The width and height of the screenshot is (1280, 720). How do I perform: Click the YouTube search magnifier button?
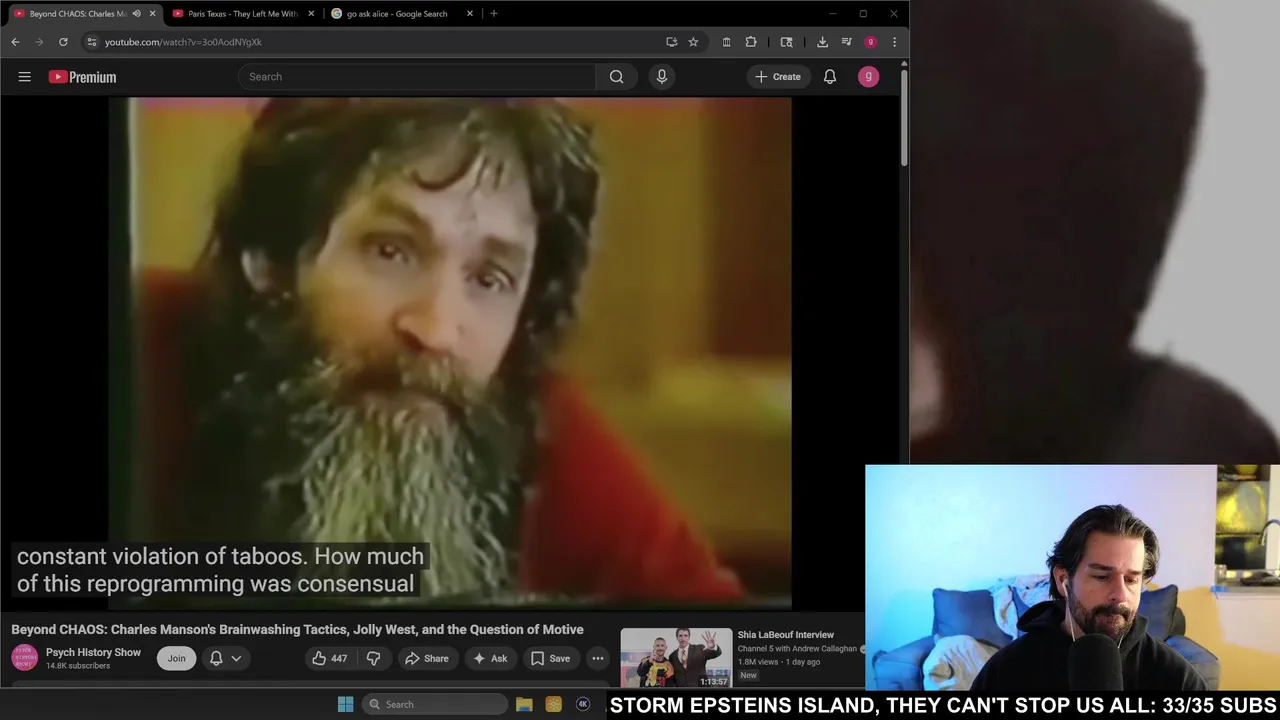pos(617,77)
